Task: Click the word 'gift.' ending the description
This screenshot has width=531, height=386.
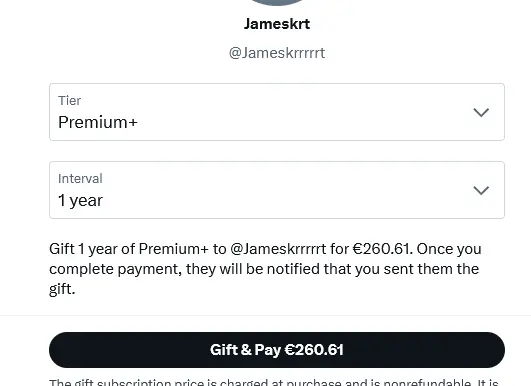Action: tap(62, 290)
